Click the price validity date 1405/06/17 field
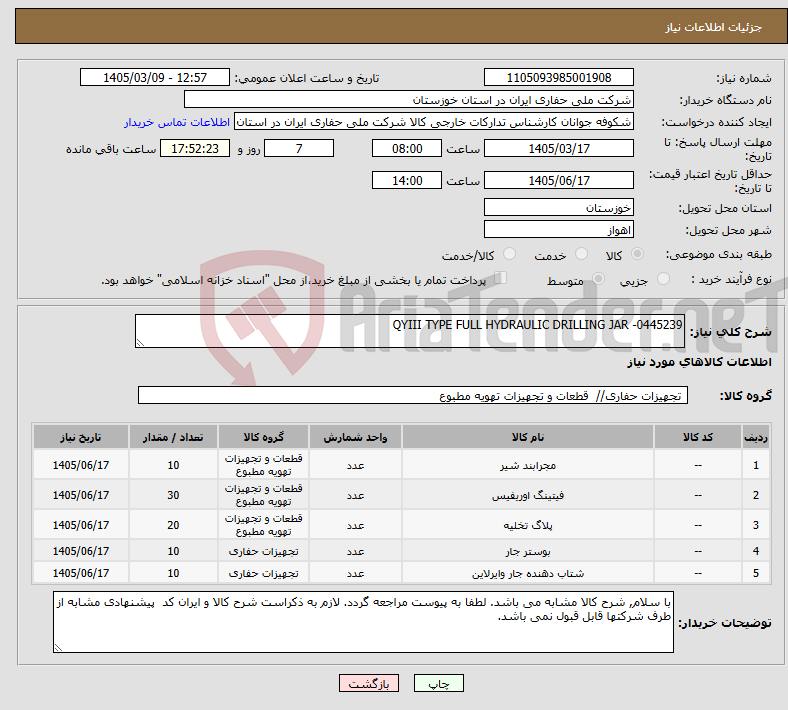This screenshot has width=788, height=710. [x=558, y=180]
